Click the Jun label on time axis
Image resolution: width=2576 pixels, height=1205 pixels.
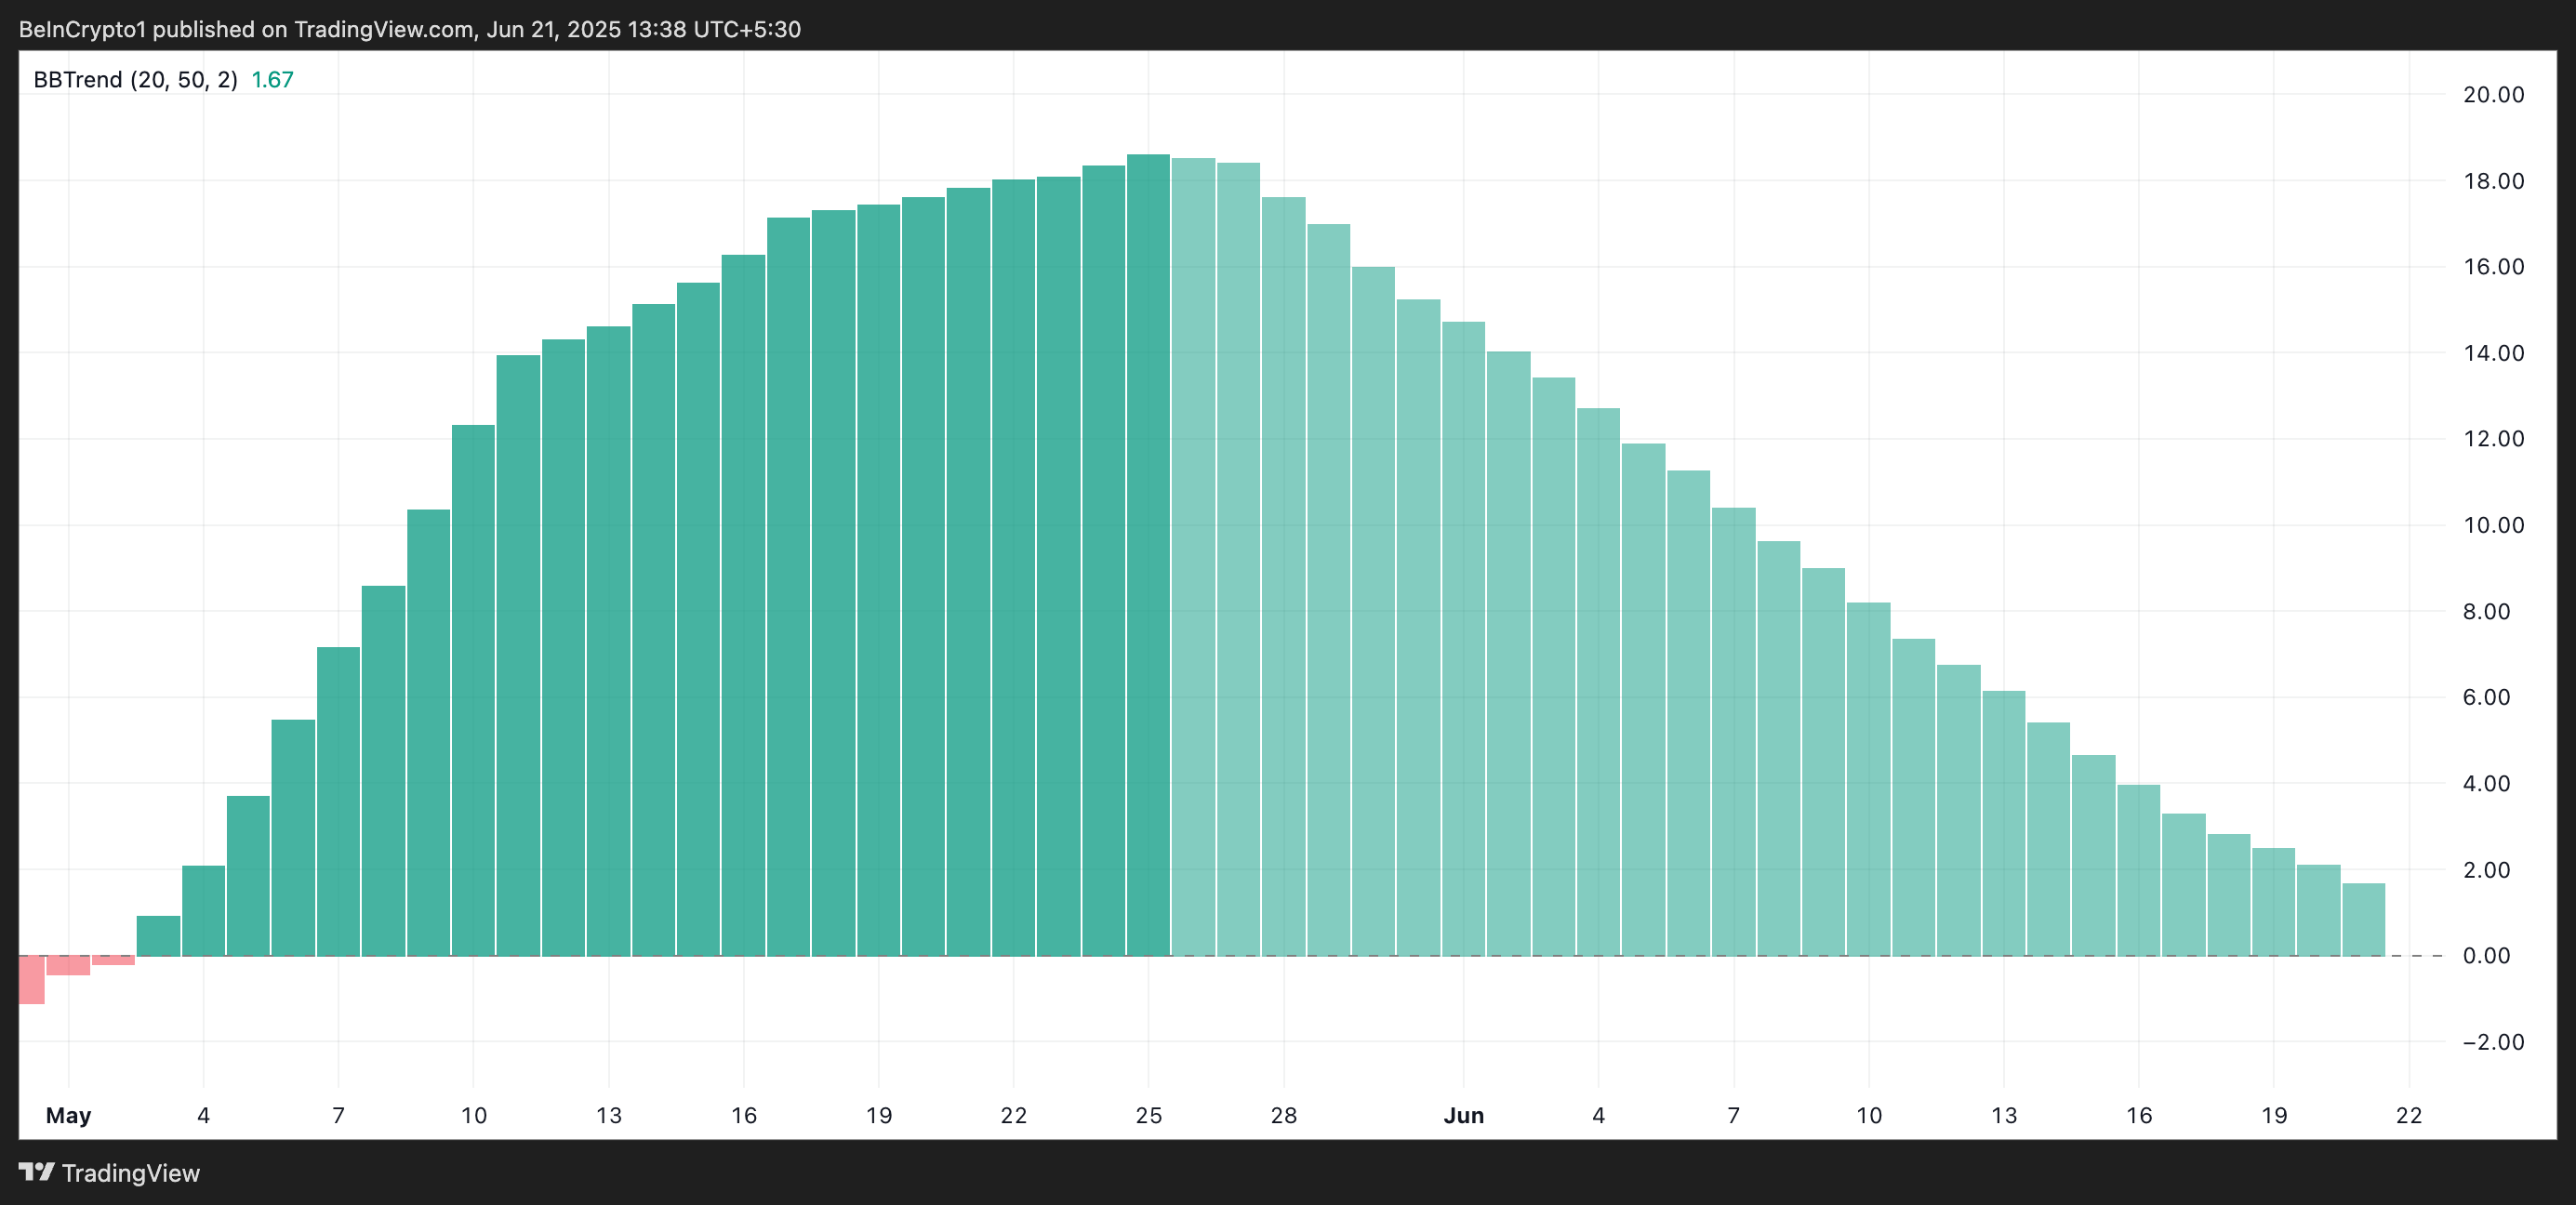[1463, 1115]
